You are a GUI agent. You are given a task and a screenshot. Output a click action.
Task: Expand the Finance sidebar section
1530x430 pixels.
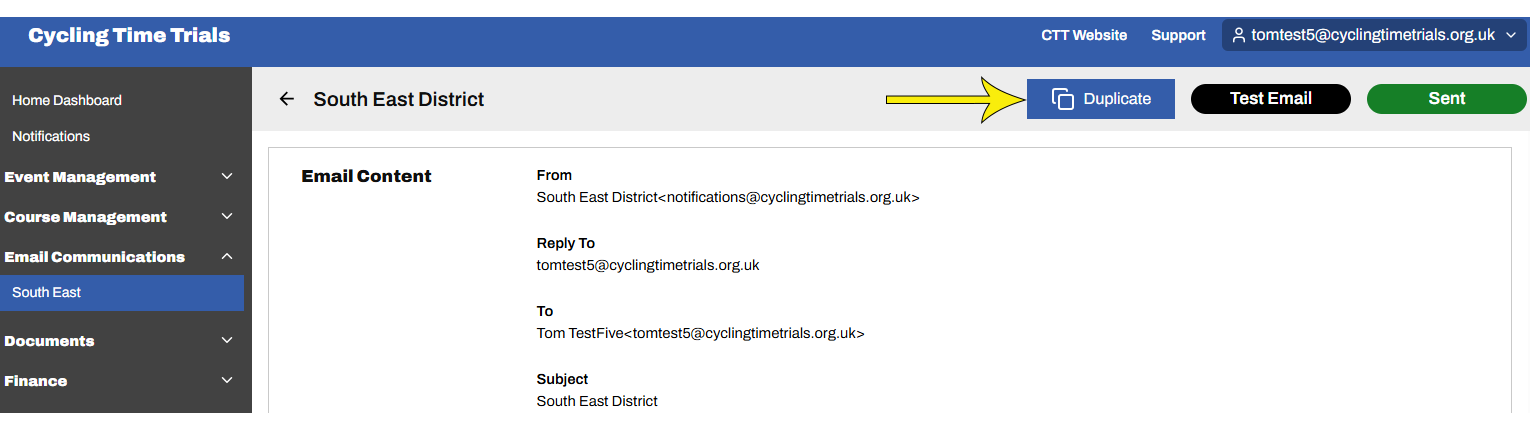pyautogui.click(x=227, y=381)
